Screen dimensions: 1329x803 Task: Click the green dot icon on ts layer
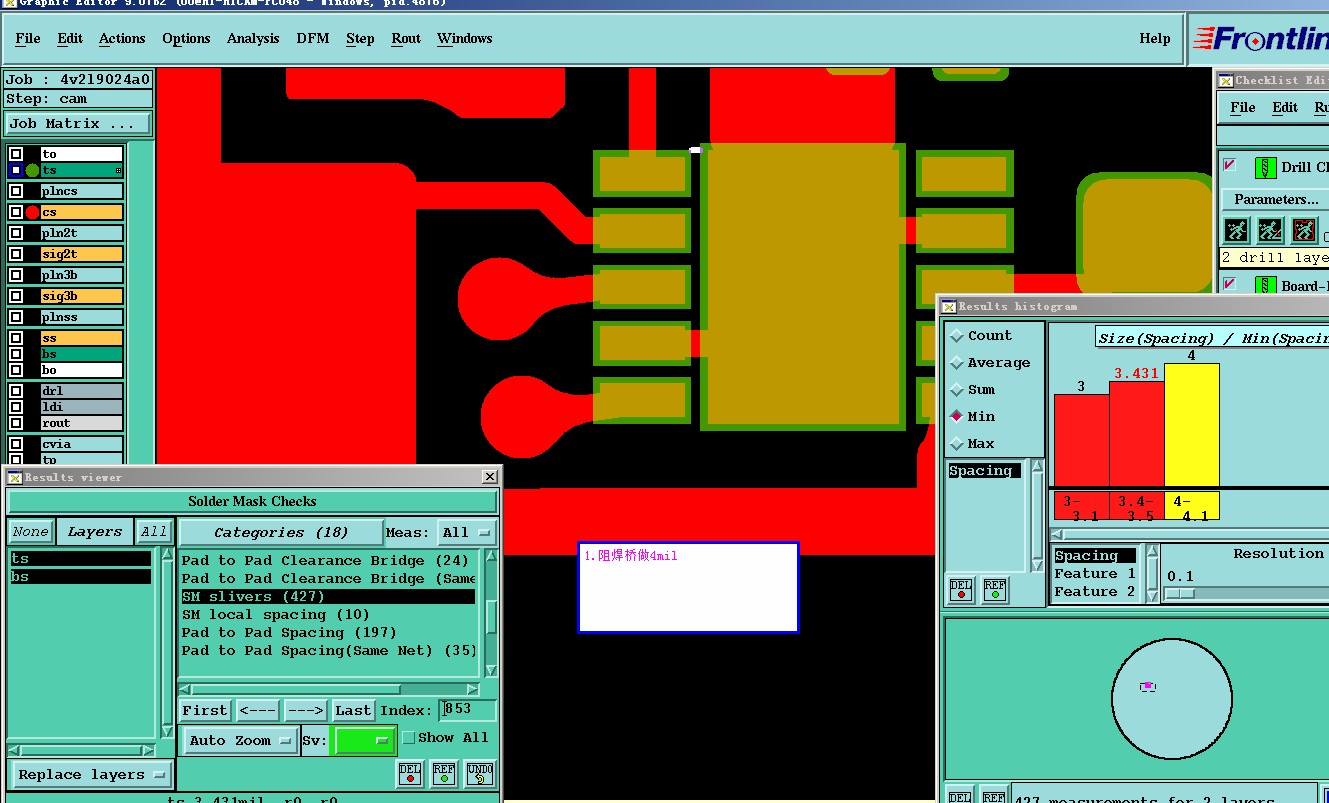click(32, 170)
